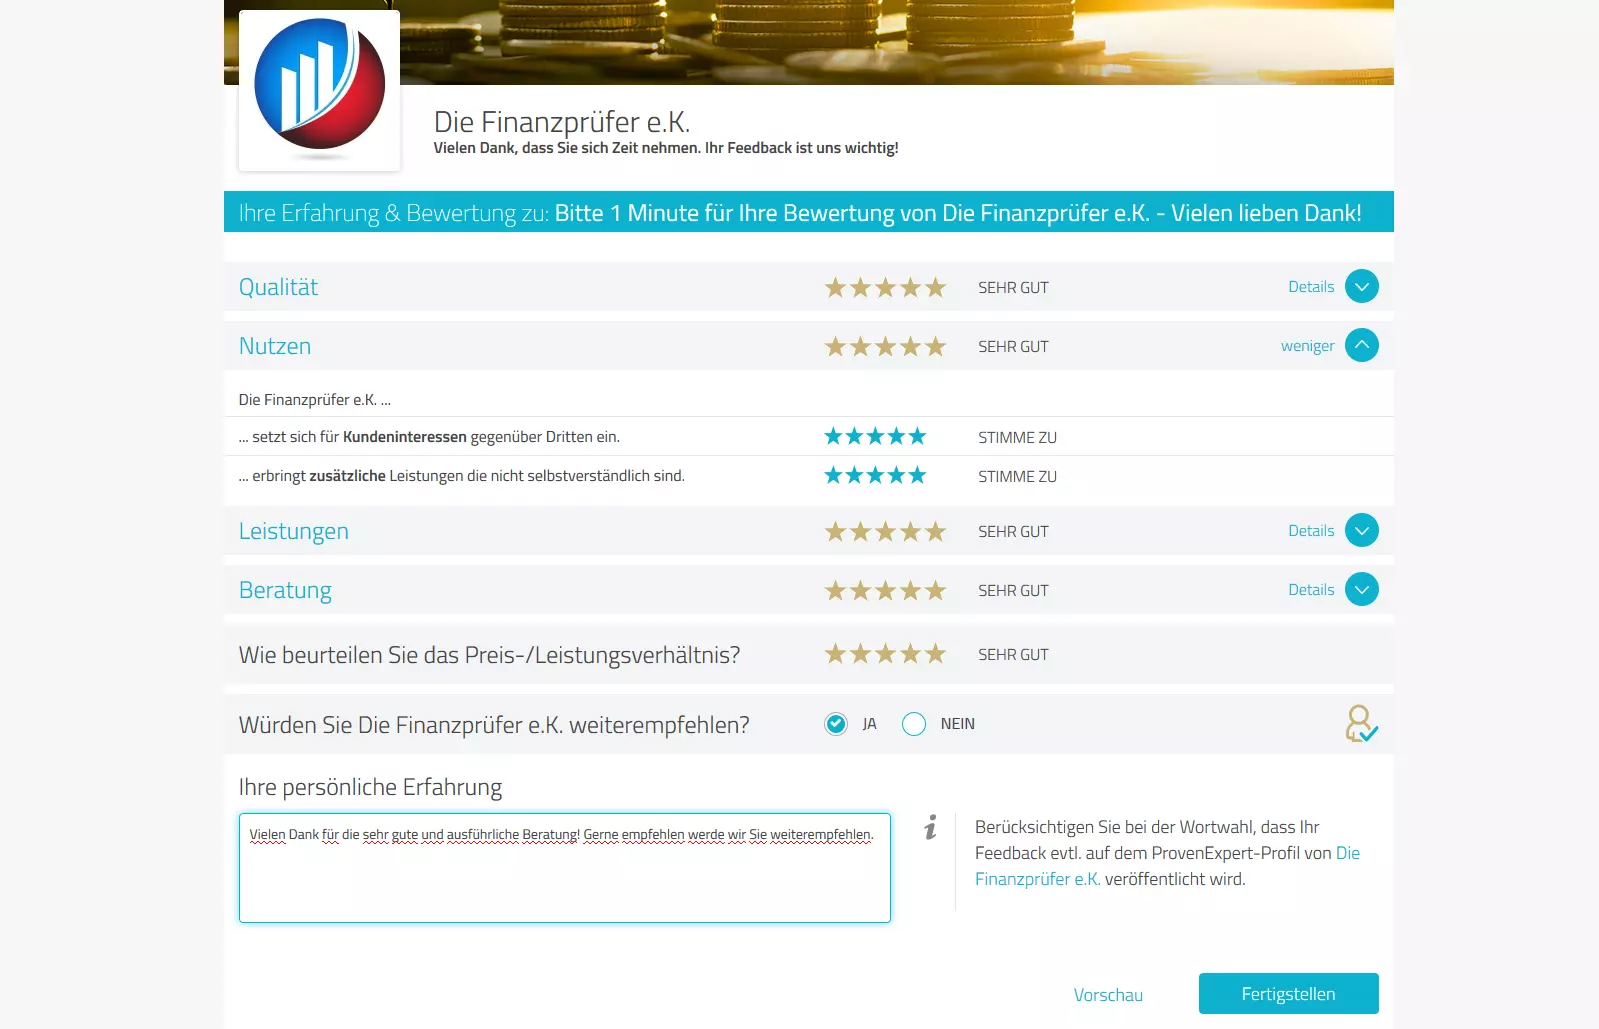Set Leistungen rating to five stars
Viewport: 1599px width, 1029px height.
click(x=935, y=532)
